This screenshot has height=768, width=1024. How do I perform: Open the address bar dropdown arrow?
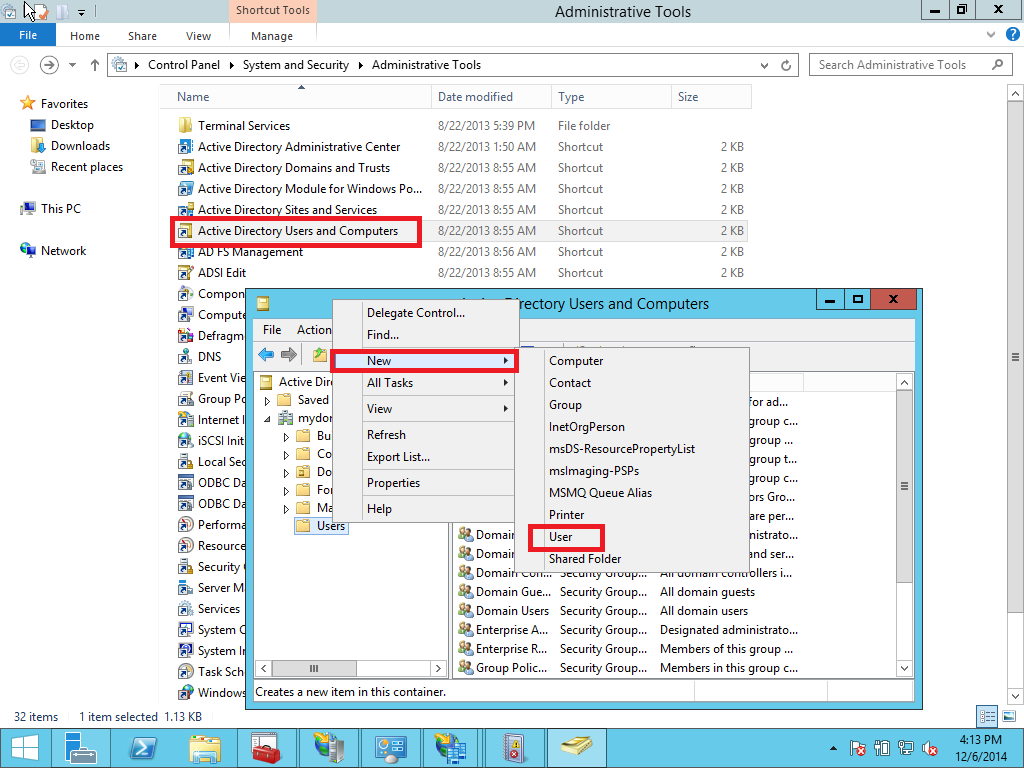(x=762, y=64)
